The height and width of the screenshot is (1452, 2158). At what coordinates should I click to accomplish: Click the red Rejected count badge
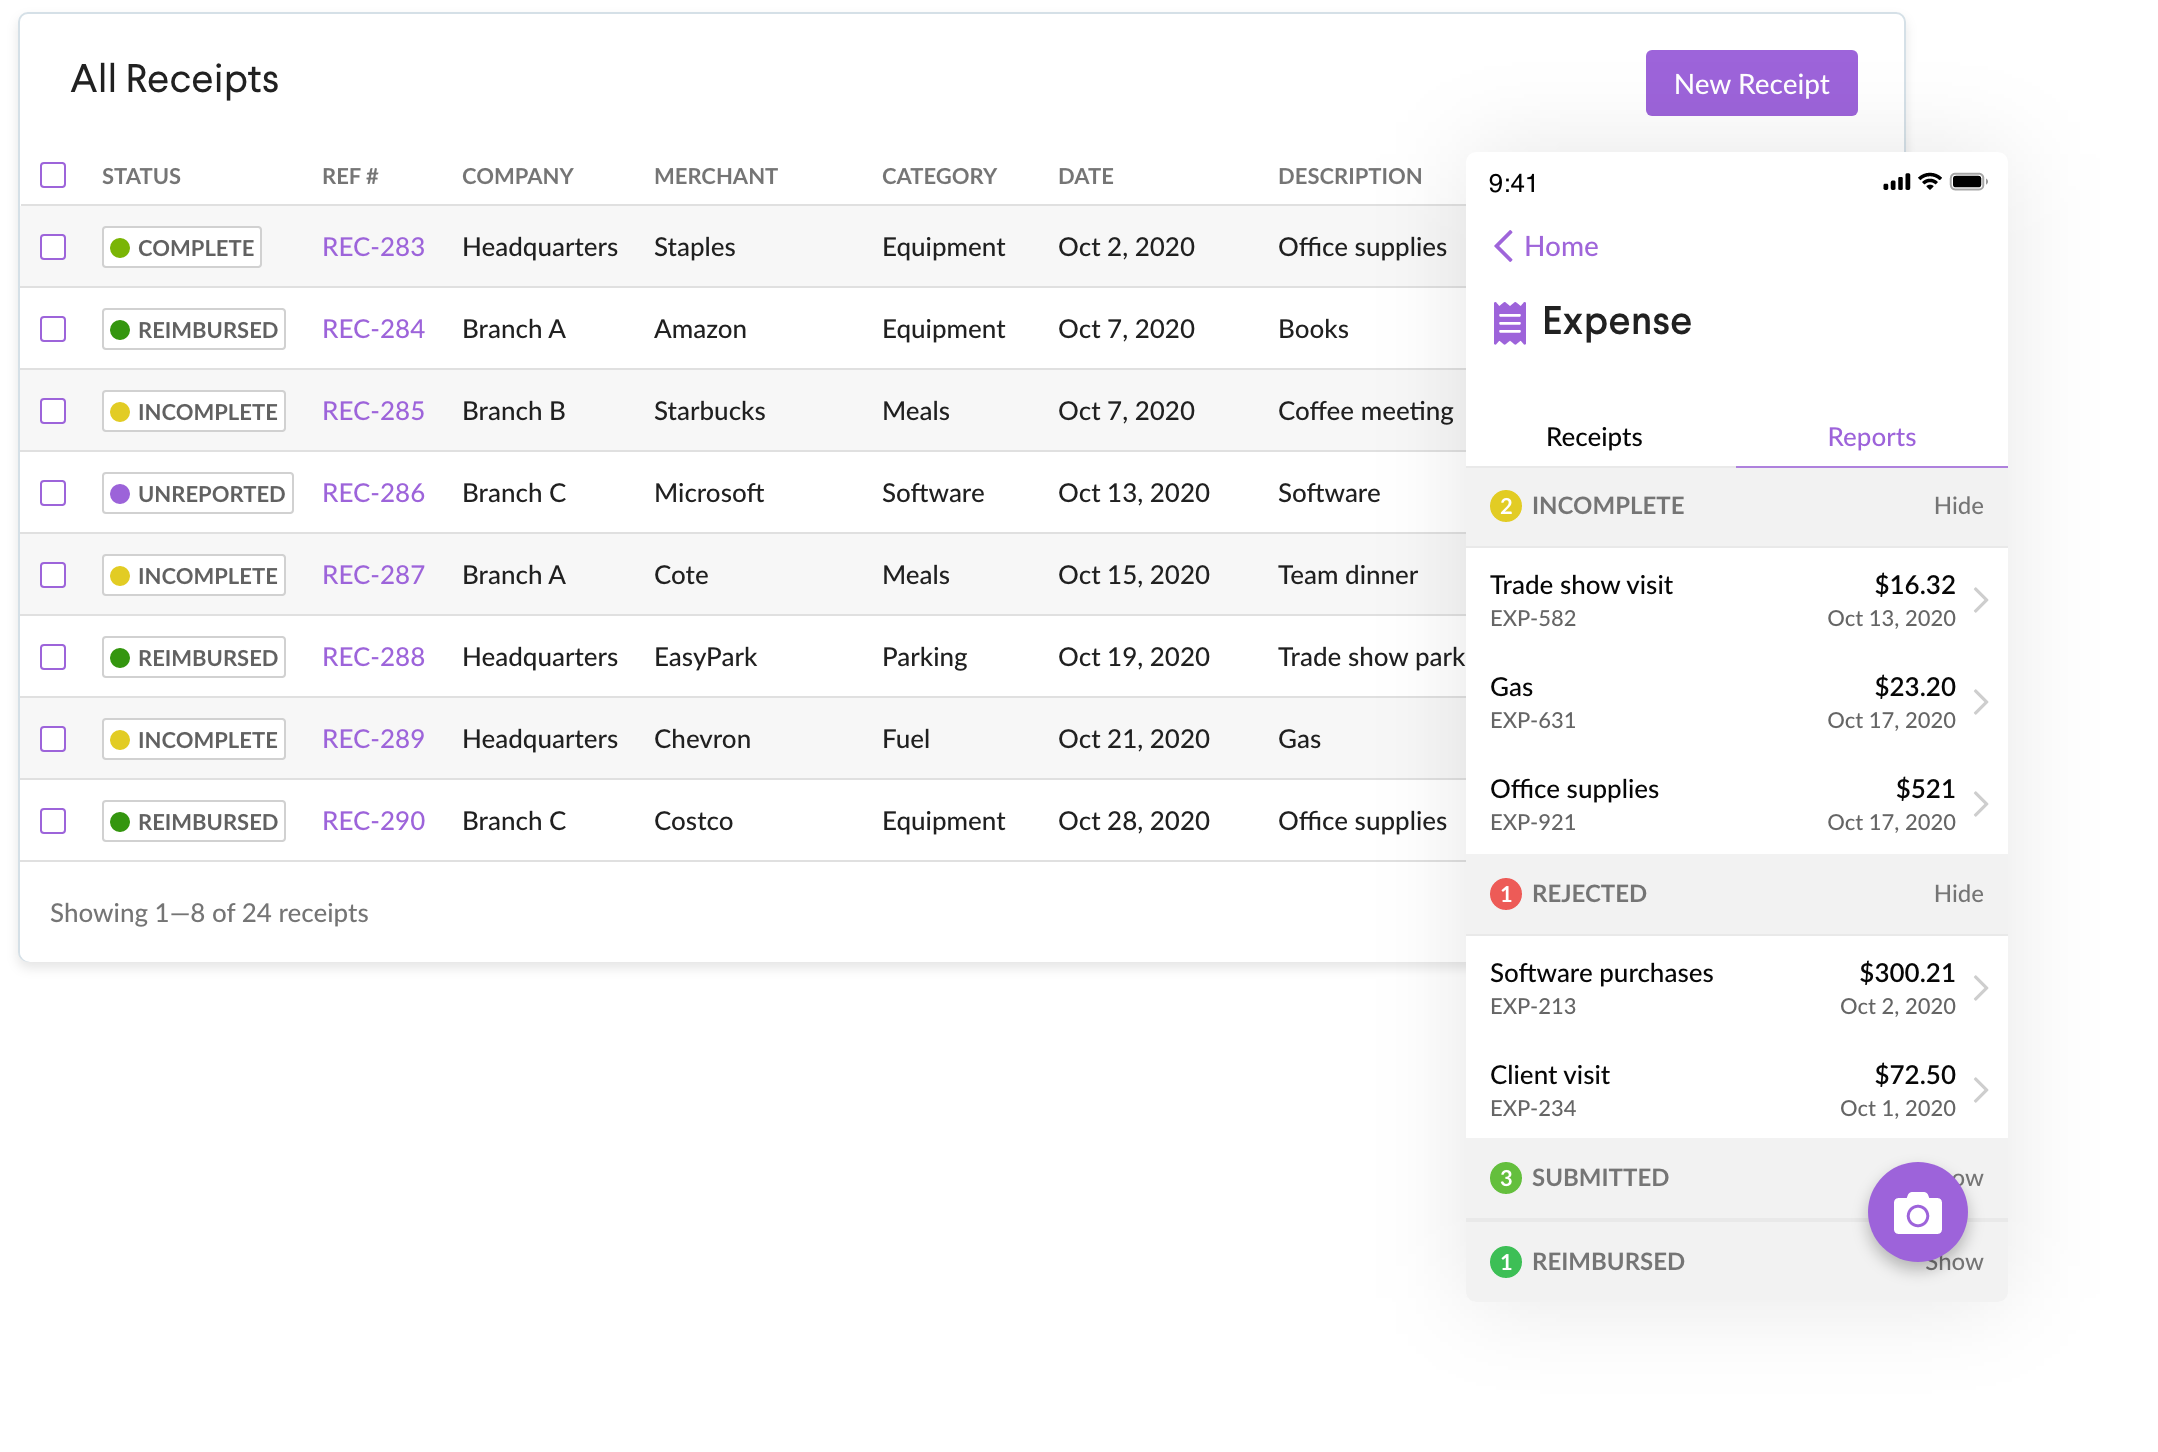[1506, 894]
